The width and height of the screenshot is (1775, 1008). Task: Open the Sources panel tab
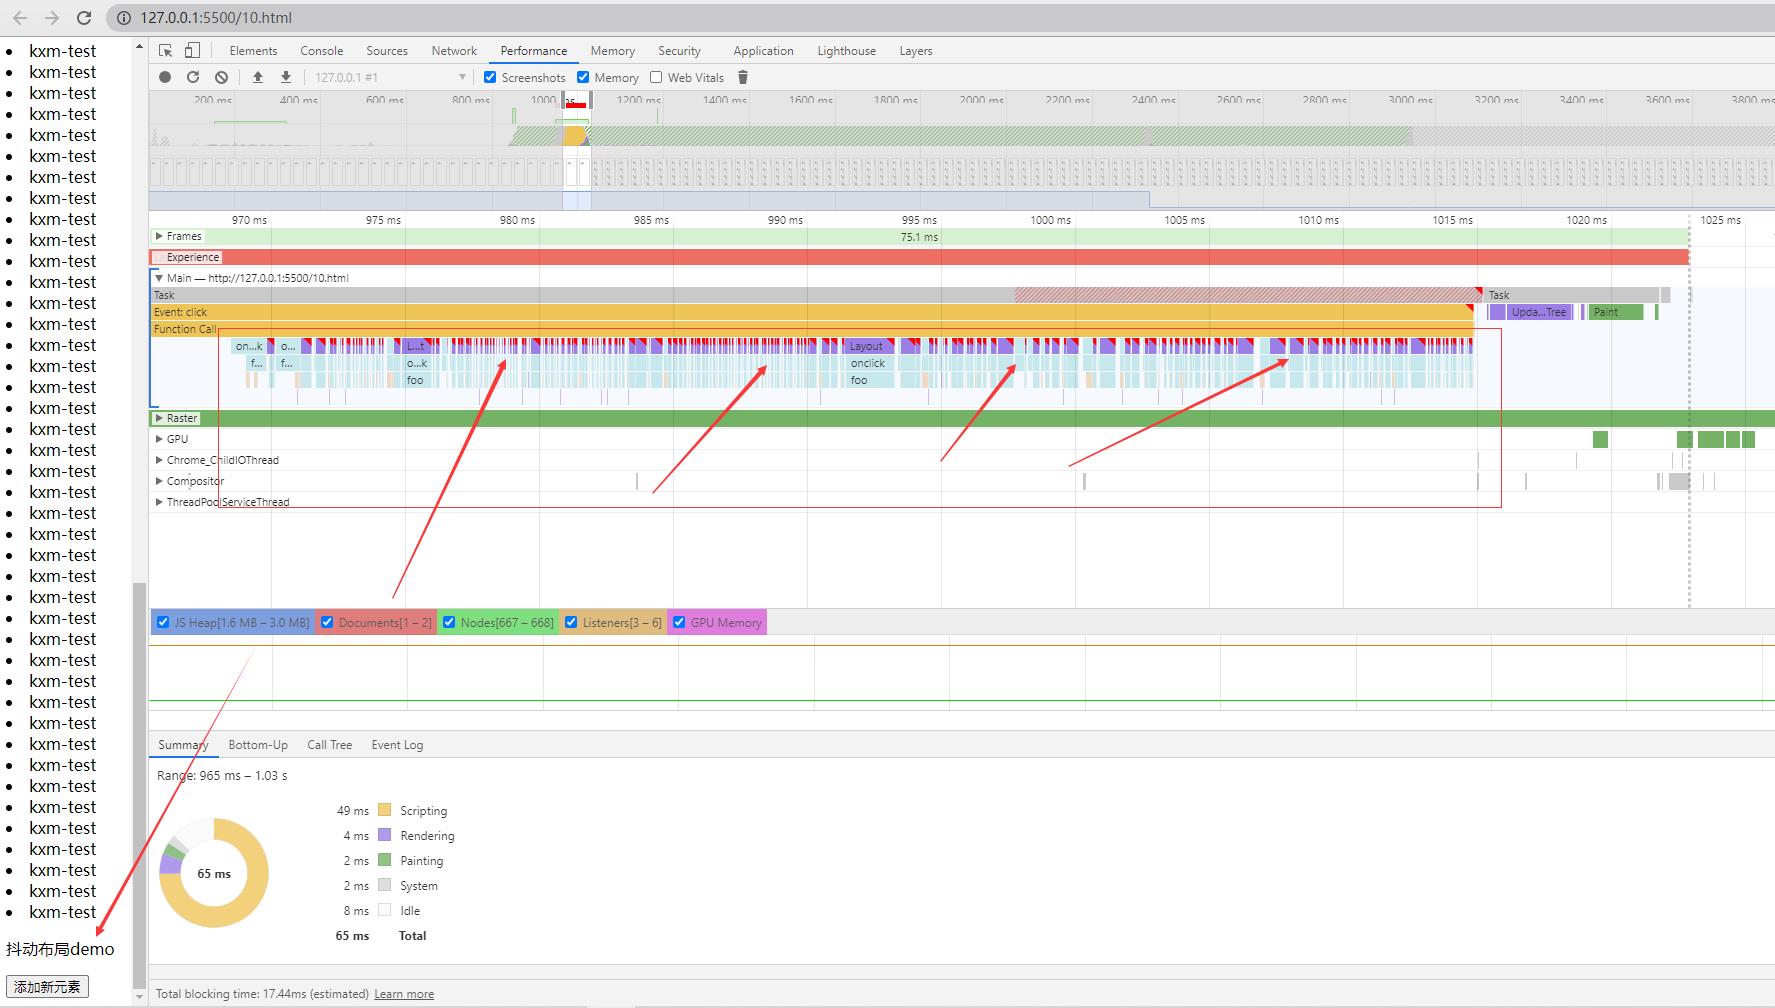[387, 51]
